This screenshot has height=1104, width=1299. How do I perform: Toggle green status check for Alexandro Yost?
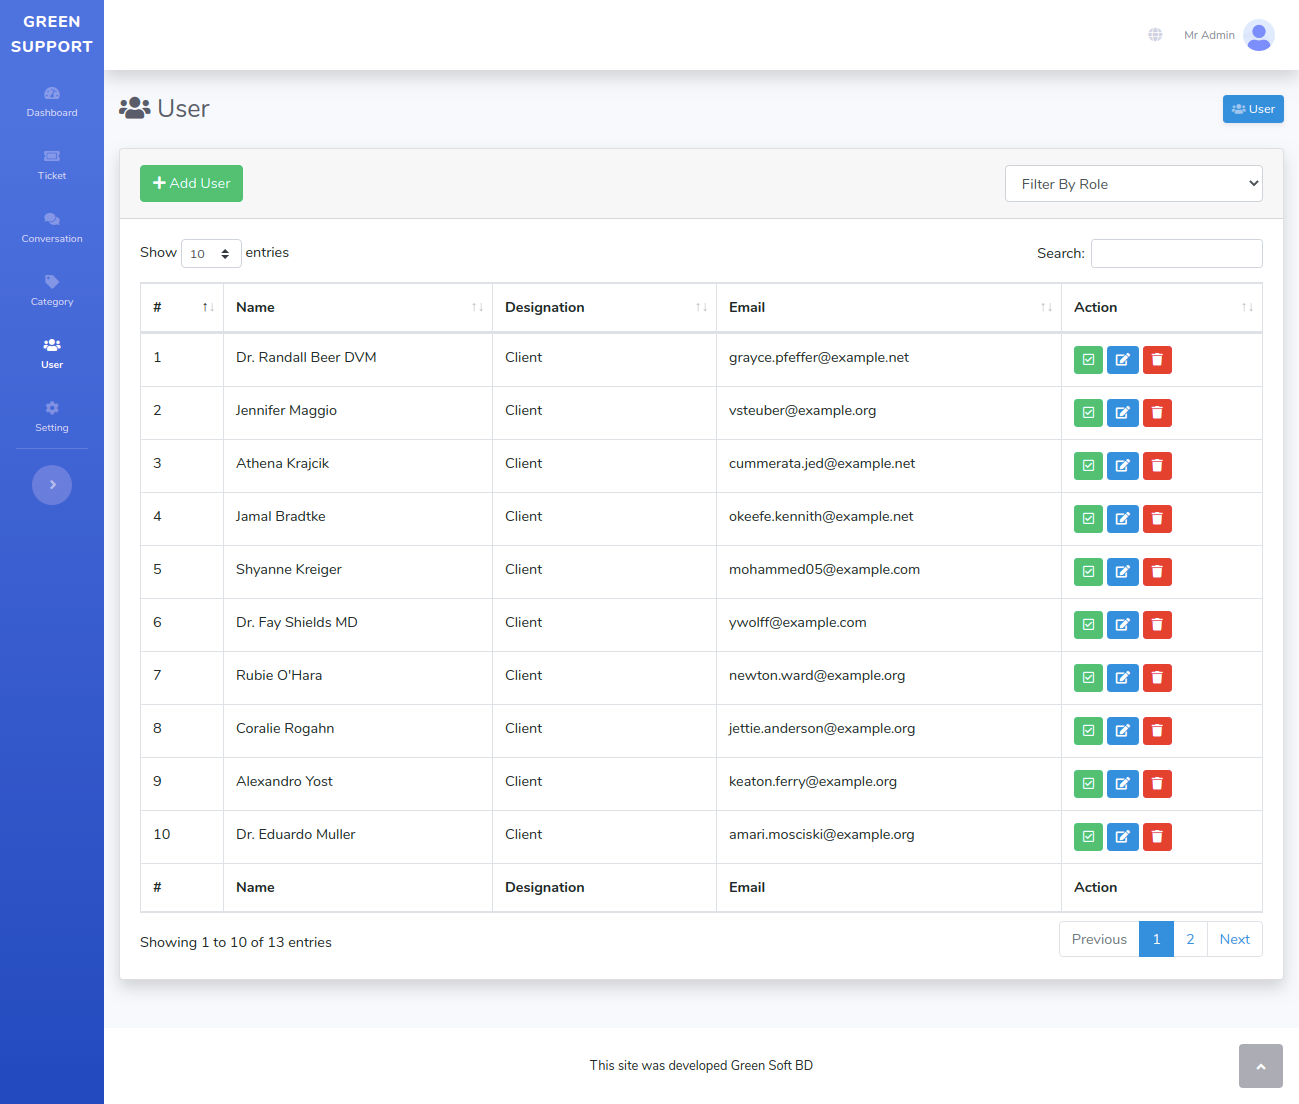click(1088, 784)
